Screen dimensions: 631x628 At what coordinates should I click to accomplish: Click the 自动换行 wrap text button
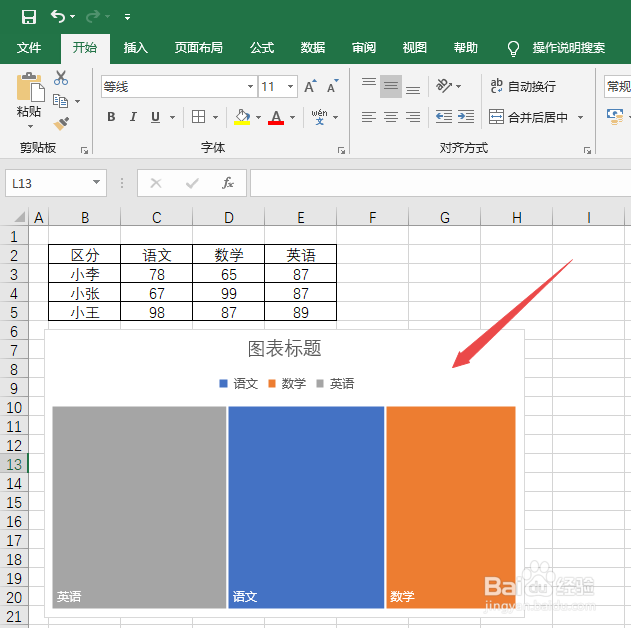pyautogui.click(x=523, y=86)
